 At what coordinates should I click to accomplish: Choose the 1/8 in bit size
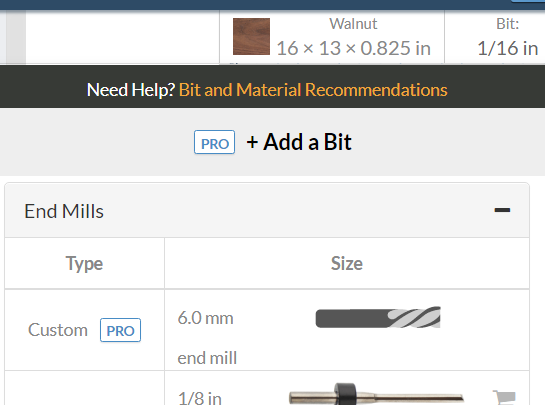click(x=200, y=398)
